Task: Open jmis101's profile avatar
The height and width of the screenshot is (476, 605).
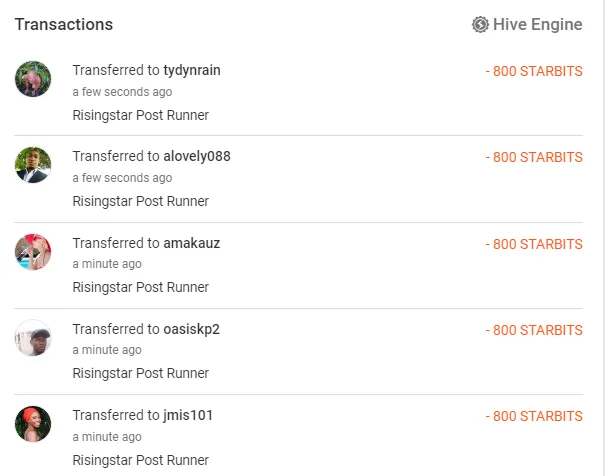Action: [33, 424]
